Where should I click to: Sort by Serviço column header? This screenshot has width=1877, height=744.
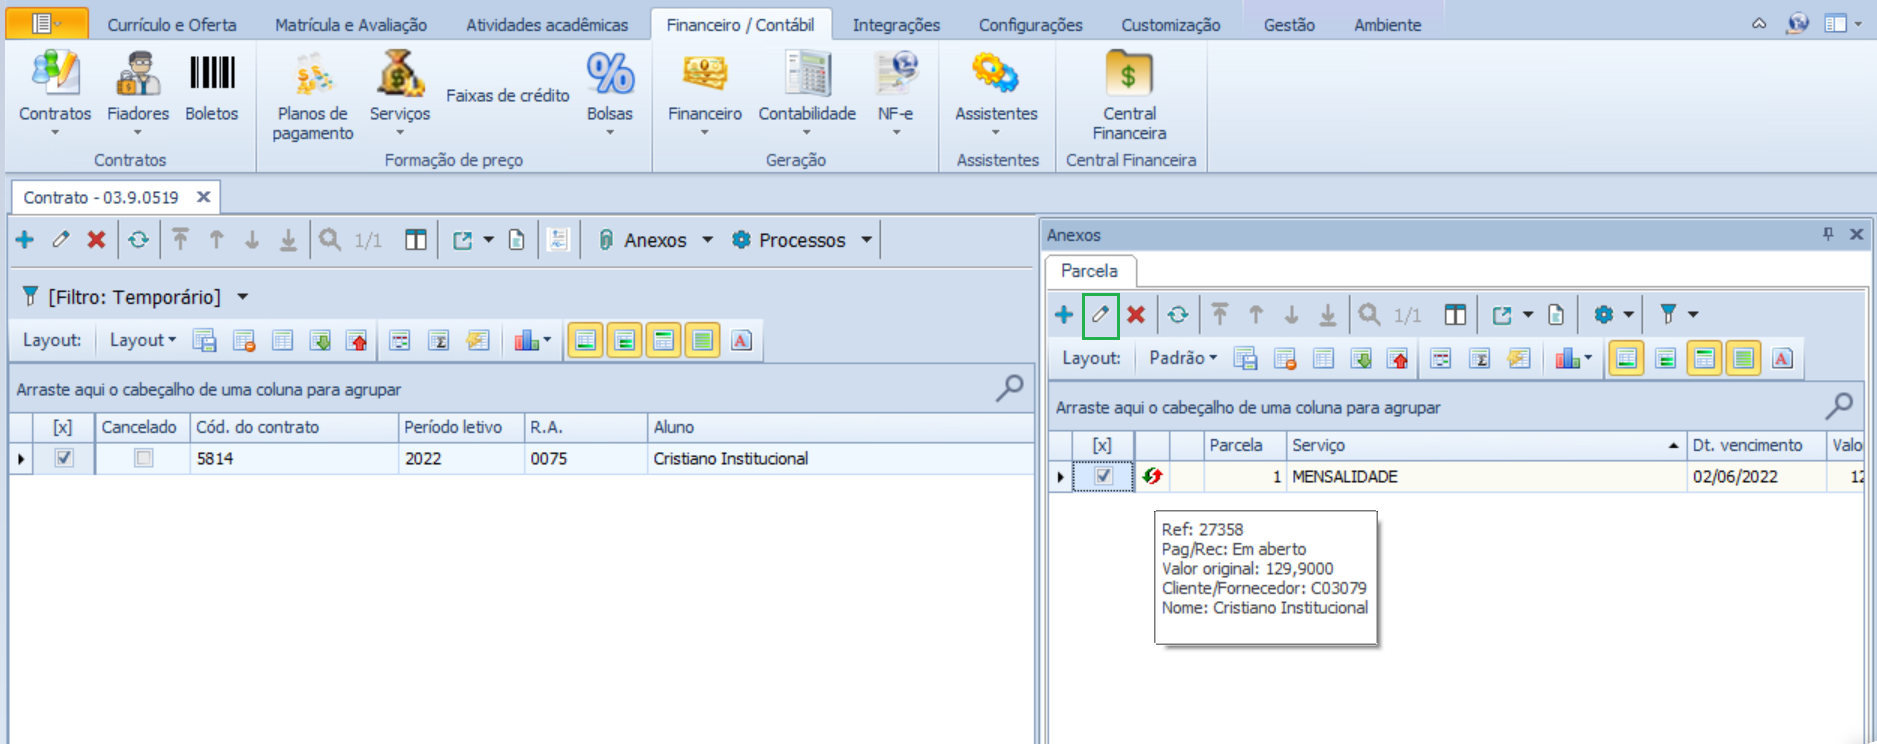click(x=1485, y=445)
